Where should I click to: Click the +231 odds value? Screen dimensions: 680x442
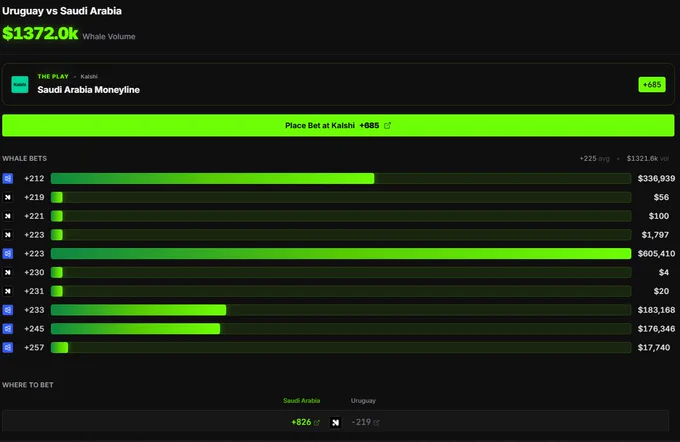coord(34,291)
